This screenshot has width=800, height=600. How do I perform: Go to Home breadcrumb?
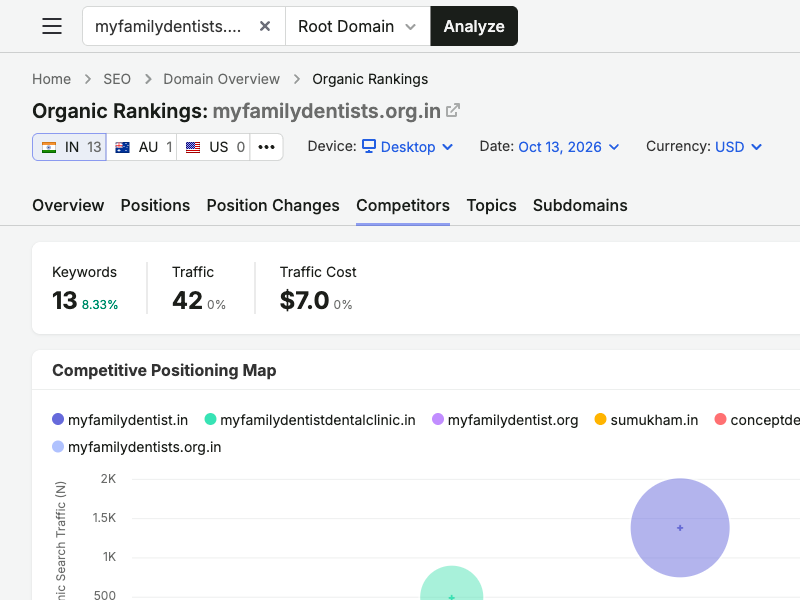coord(52,79)
